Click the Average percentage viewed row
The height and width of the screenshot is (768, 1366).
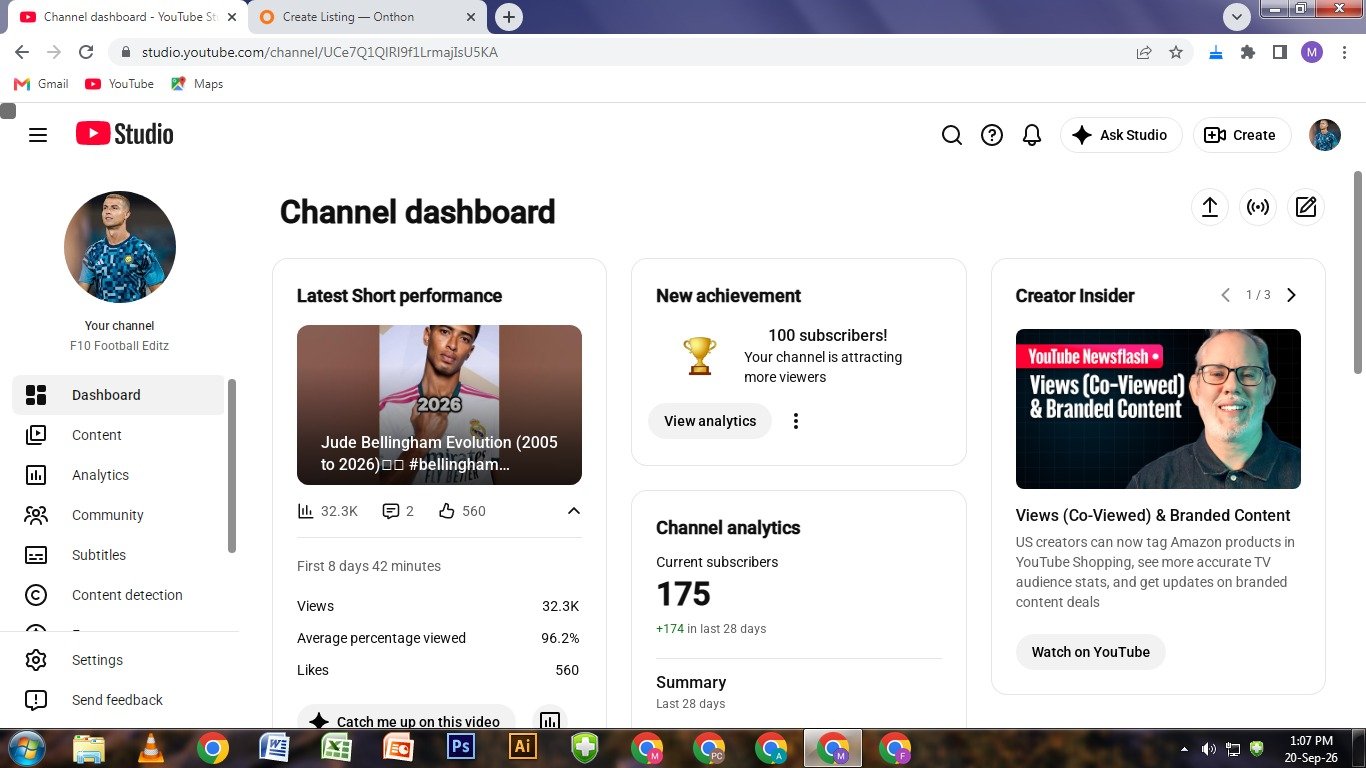click(438, 638)
